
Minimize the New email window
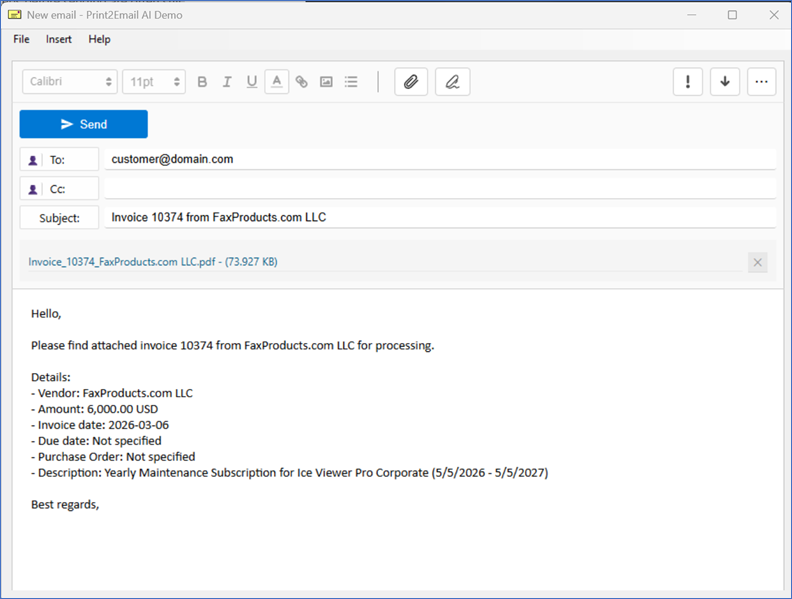coord(691,15)
